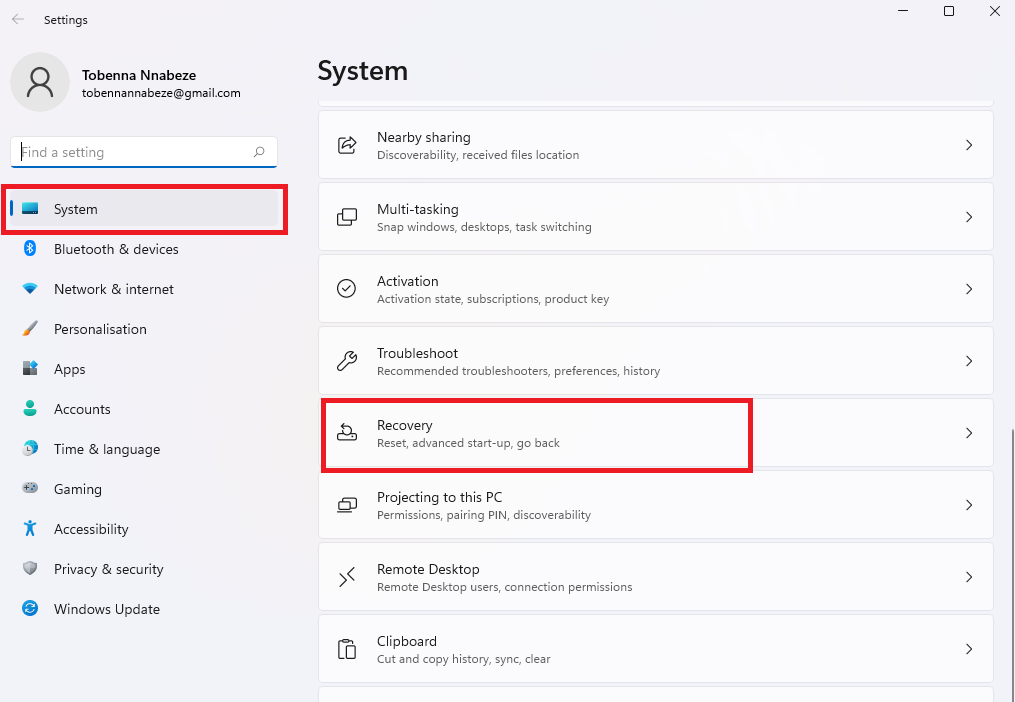
Task: Click the search magnifier icon
Action: pos(259,152)
